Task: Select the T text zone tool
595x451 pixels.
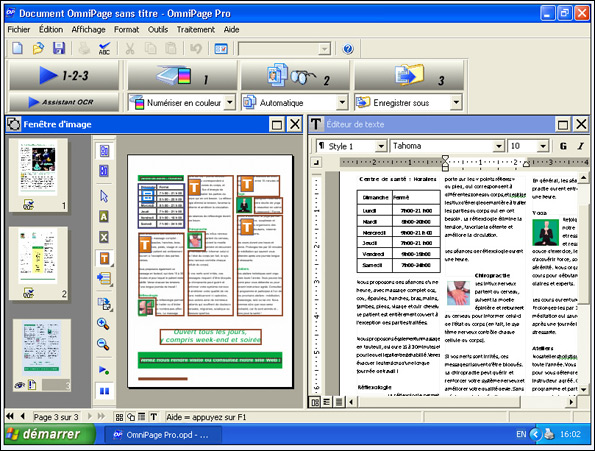Action: pos(104,258)
